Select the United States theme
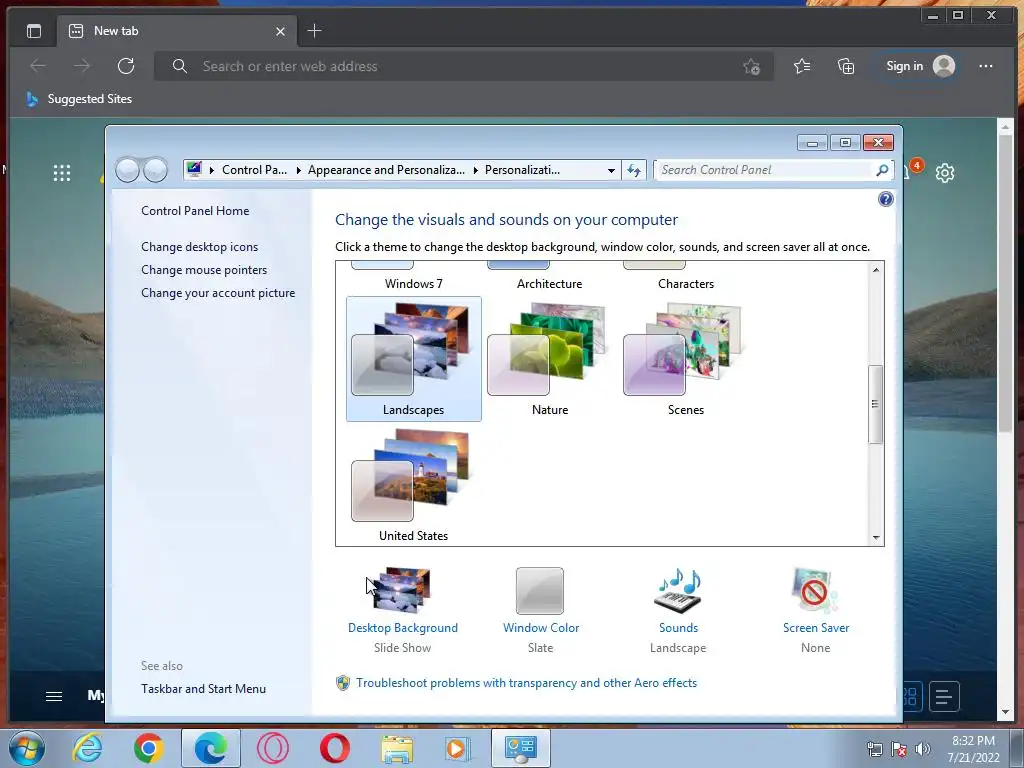 point(413,485)
